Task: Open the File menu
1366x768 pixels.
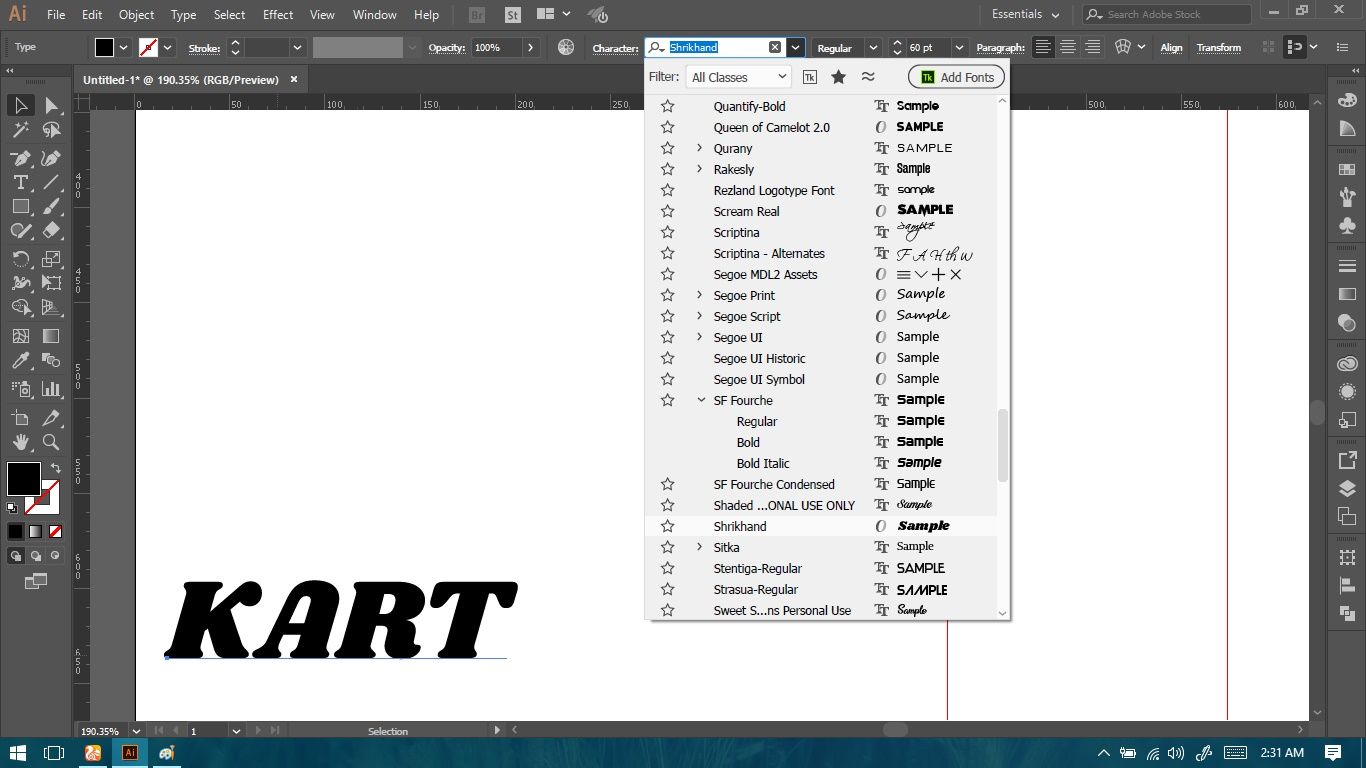Action: click(56, 15)
